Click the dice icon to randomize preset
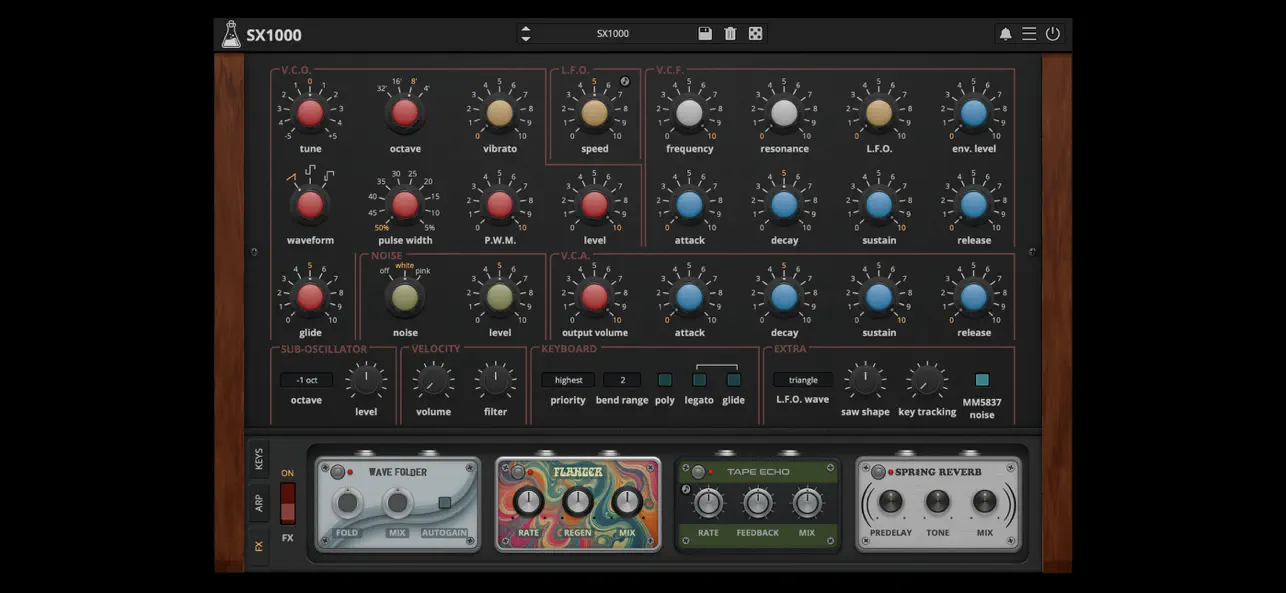This screenshot has height=593, width=1286. click(755, 33)
